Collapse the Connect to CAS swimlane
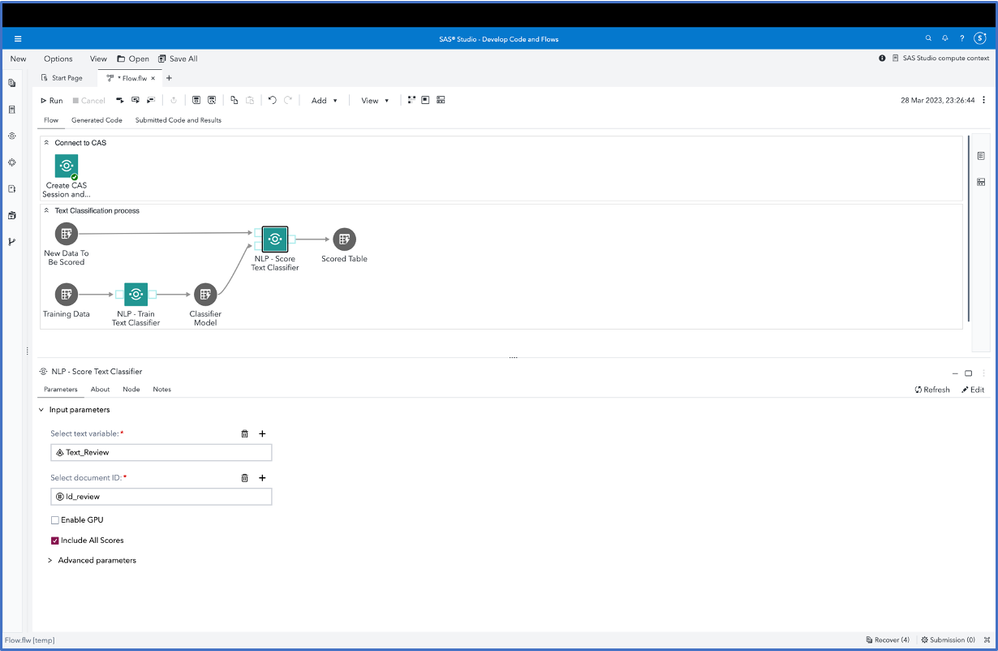 pyautogui.click(x=46, y=143)
